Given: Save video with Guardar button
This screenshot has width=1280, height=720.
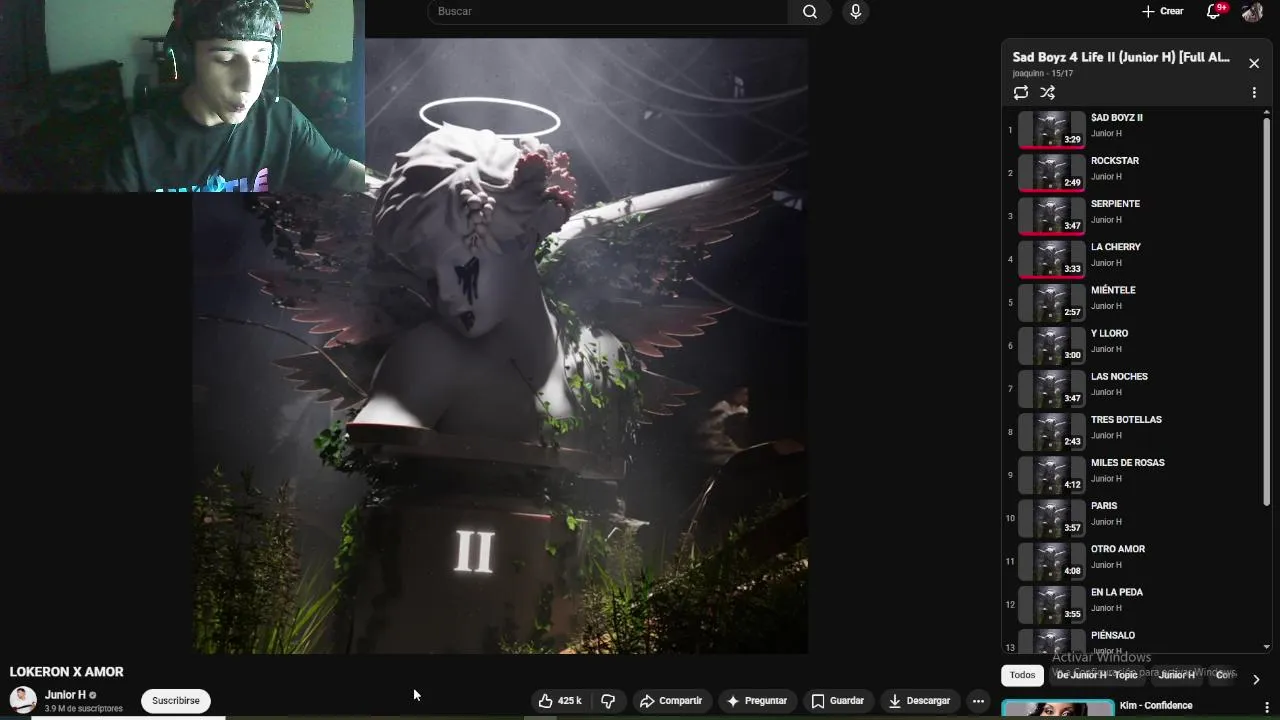Looking at the screenshot, I should click(x=838, y=701).
